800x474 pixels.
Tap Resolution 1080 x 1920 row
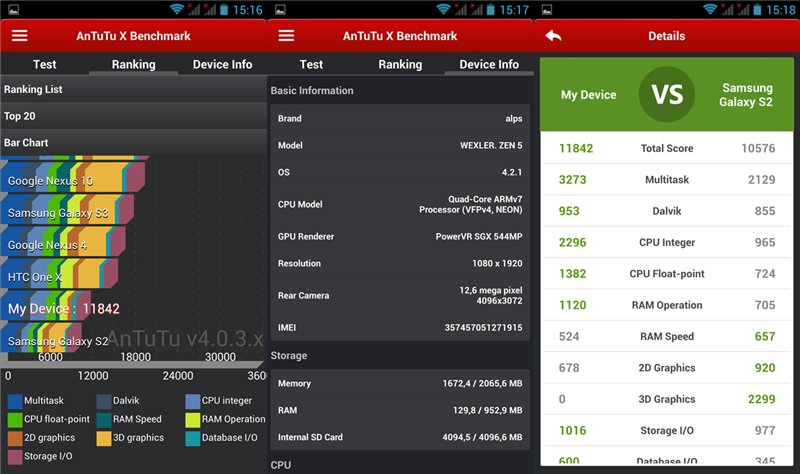click(400, 264)
